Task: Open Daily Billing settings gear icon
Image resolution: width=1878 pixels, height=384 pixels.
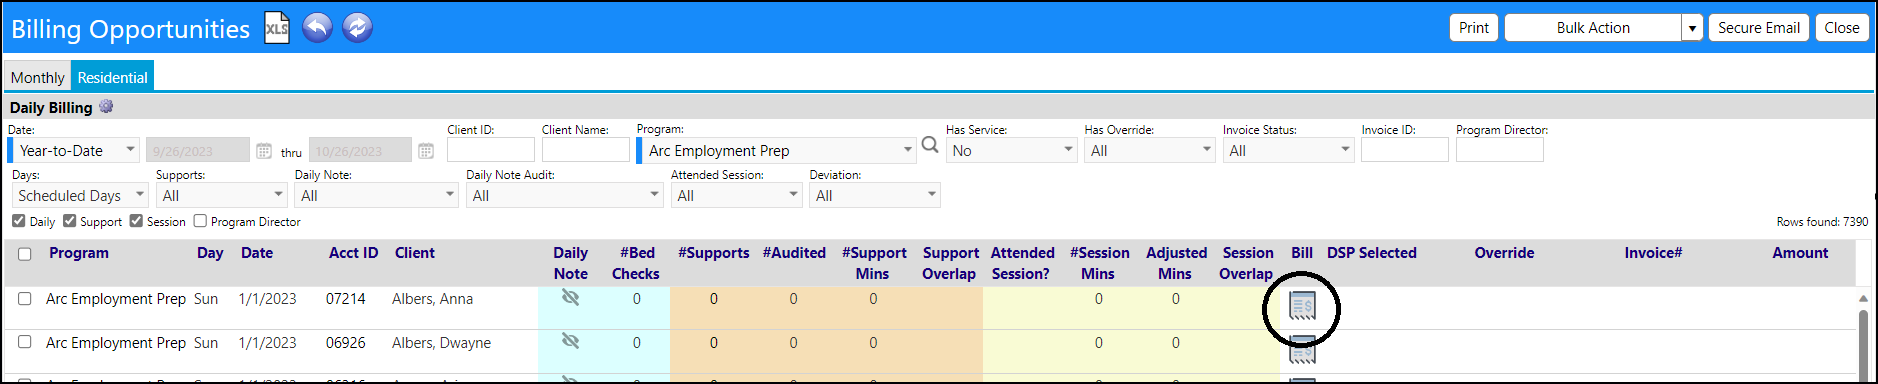Action: click(x=106, y=106)
